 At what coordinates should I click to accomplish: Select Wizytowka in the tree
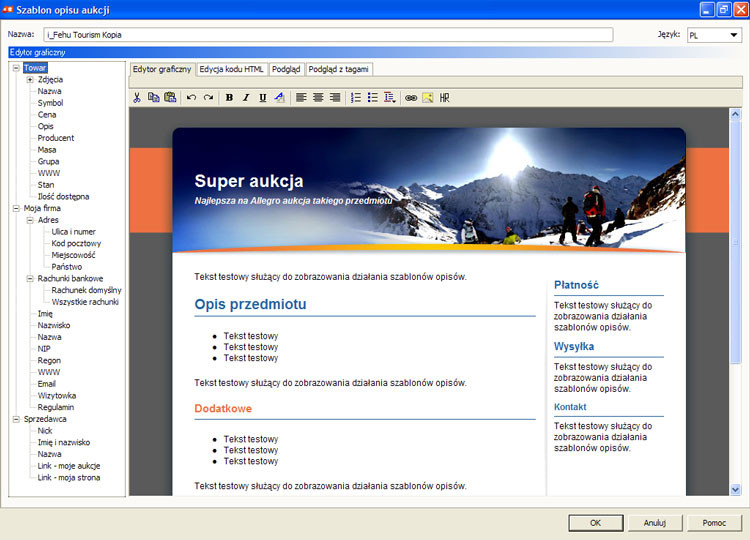(x=57, y=396)
